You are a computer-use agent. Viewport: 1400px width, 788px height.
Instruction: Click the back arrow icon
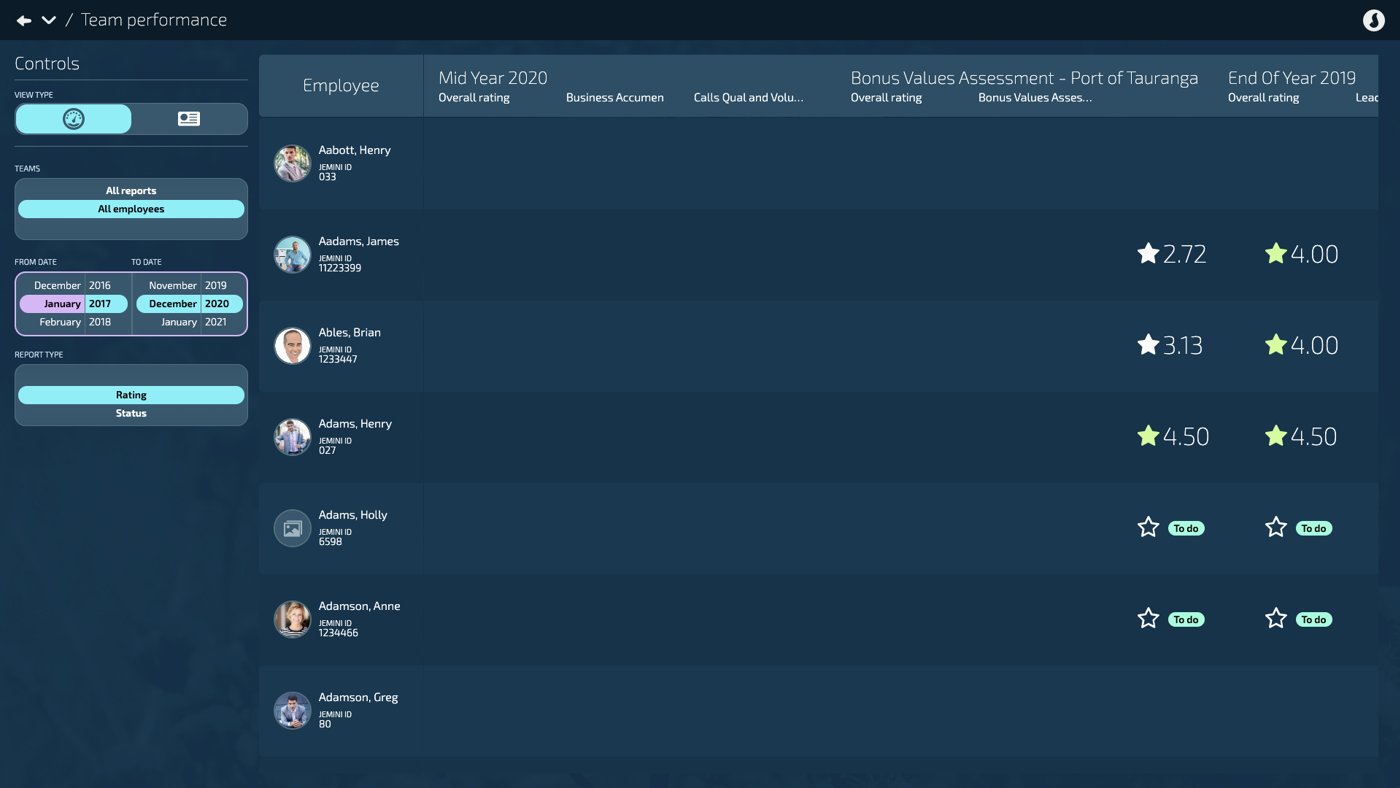[x=24, y=20]
